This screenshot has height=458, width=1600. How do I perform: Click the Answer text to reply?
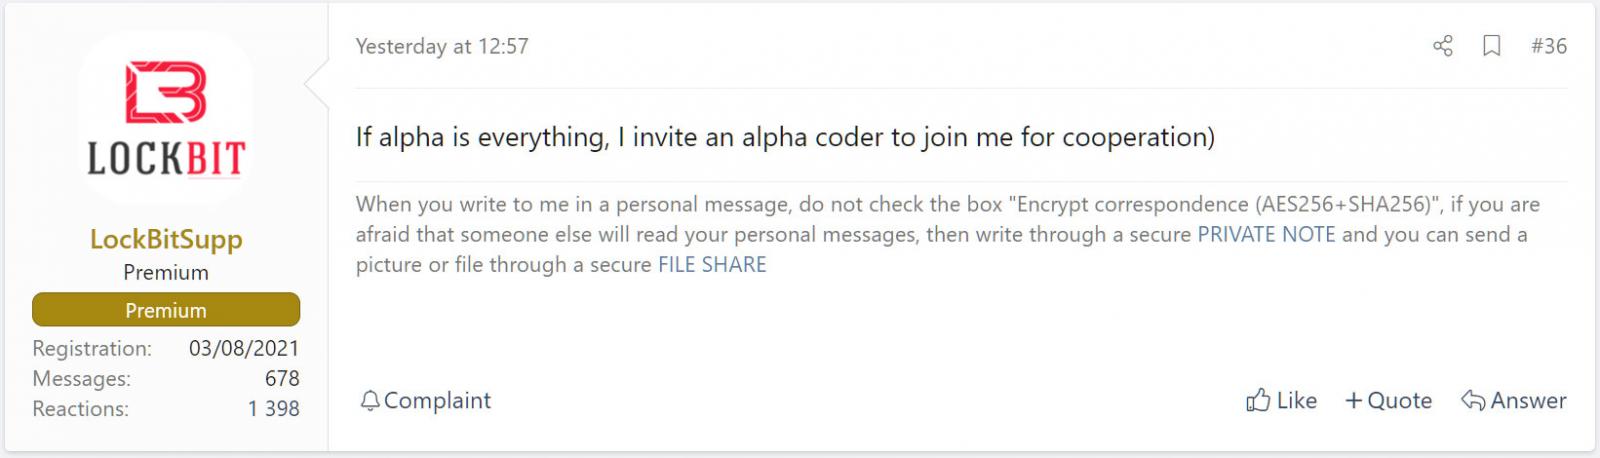tap(1528, 401)
